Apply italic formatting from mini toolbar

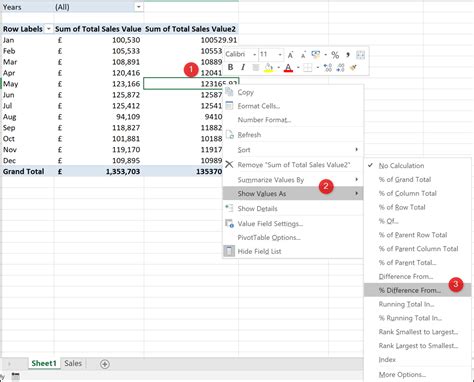(243, 67)
